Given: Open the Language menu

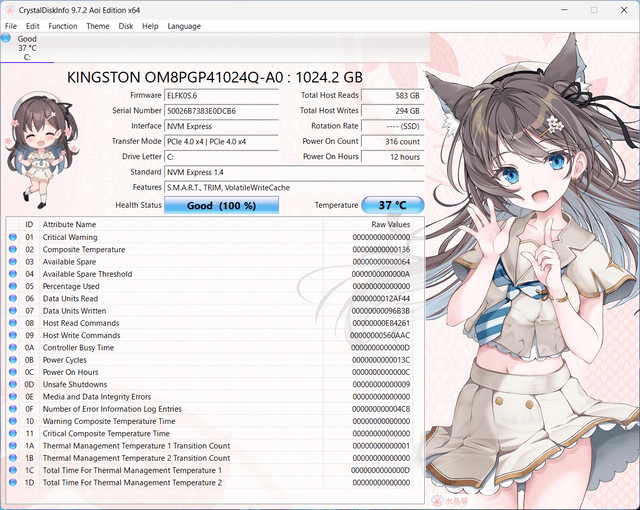Looking at the screenshot, I should click(184, 26).
